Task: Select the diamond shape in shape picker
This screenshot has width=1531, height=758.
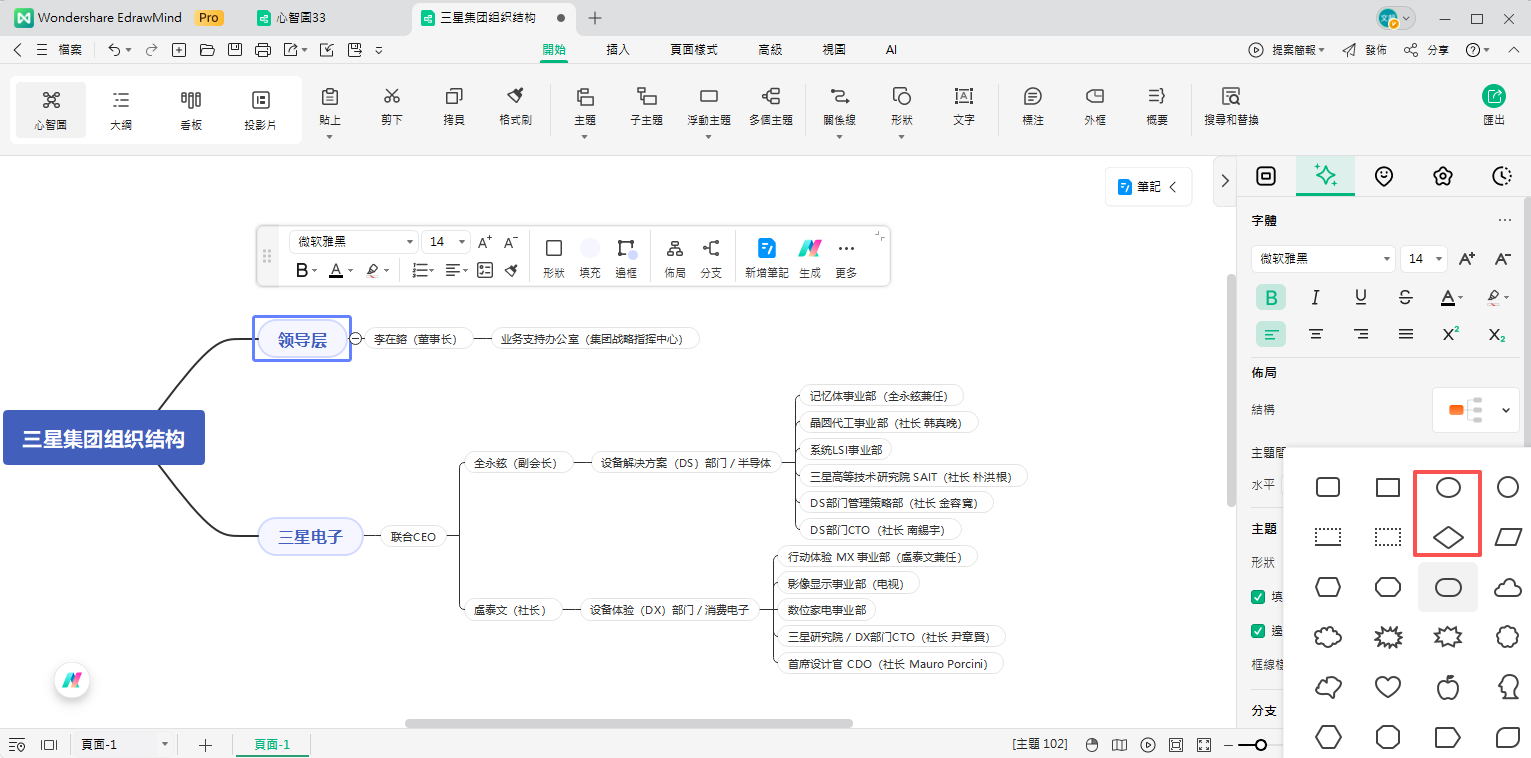Action: coord(1447,537)
